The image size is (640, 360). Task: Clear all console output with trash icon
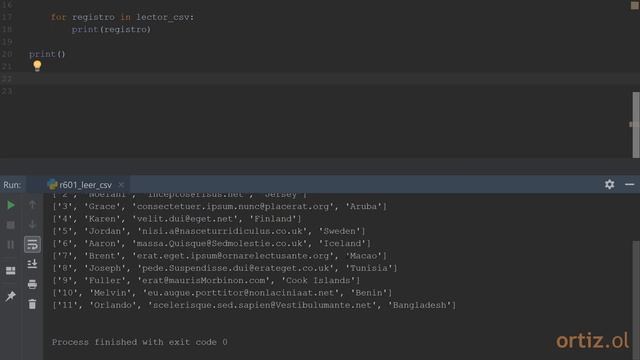pyautogui.click(x=32, y=304)
